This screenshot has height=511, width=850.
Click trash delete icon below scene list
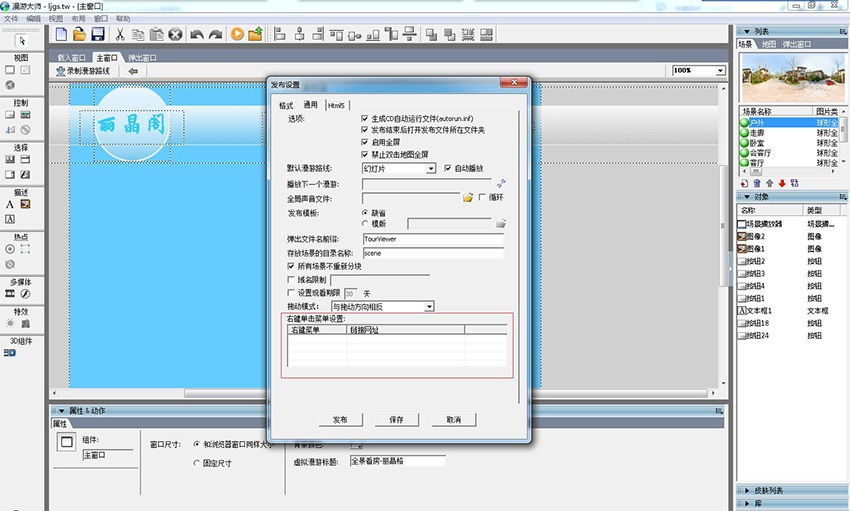[x=757, y=183]
